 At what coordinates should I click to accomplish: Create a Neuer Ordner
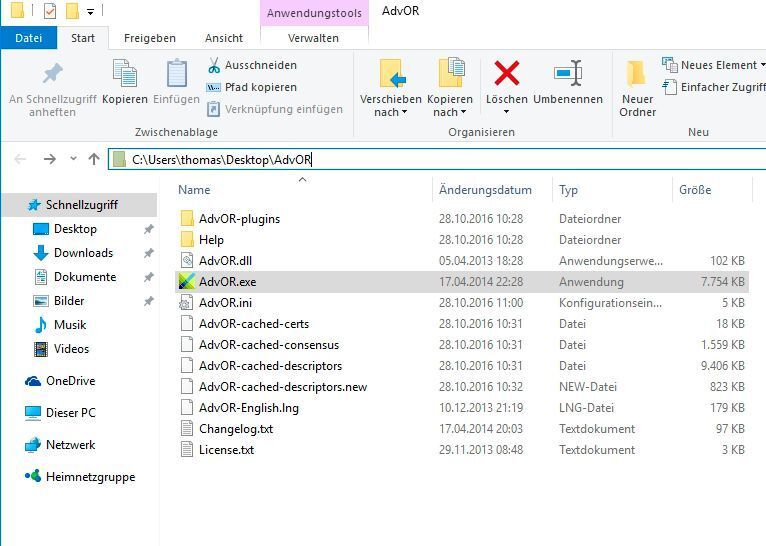pos(637,88)
